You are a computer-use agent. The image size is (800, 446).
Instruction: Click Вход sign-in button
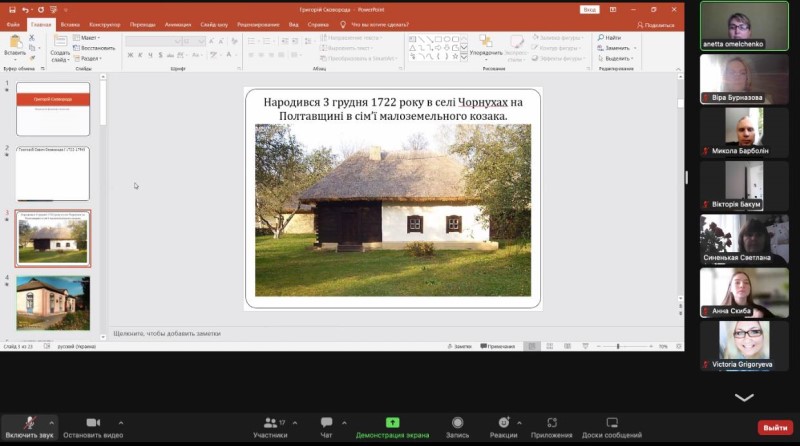(589, 10)
